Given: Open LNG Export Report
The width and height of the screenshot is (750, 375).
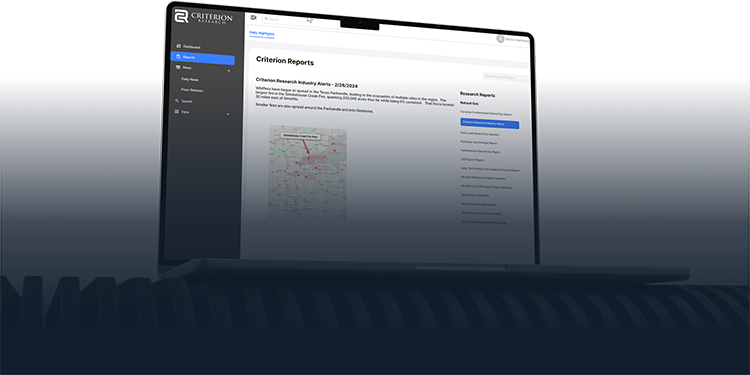Looking at the screenshot, I should (x=473, y=160).
